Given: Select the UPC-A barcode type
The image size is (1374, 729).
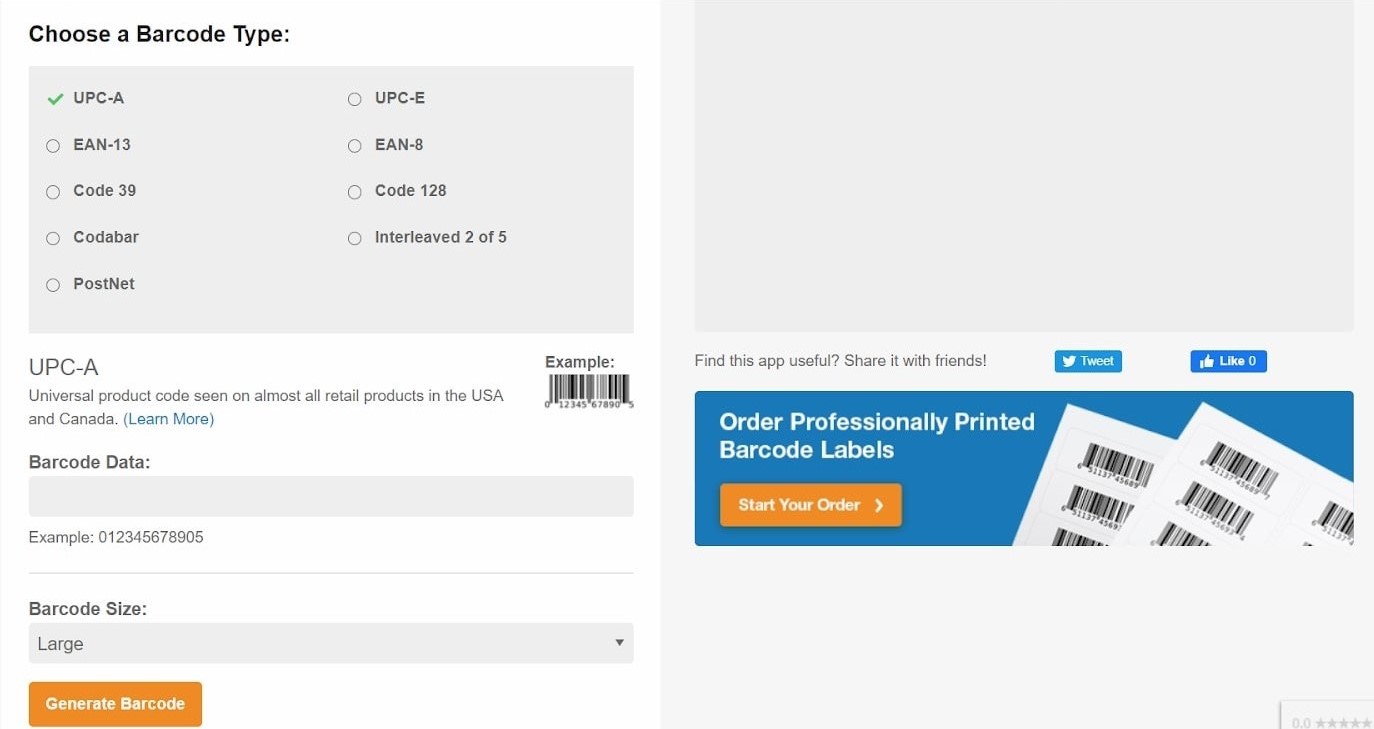Looking at the screenshot, I should tap(98, 98).
